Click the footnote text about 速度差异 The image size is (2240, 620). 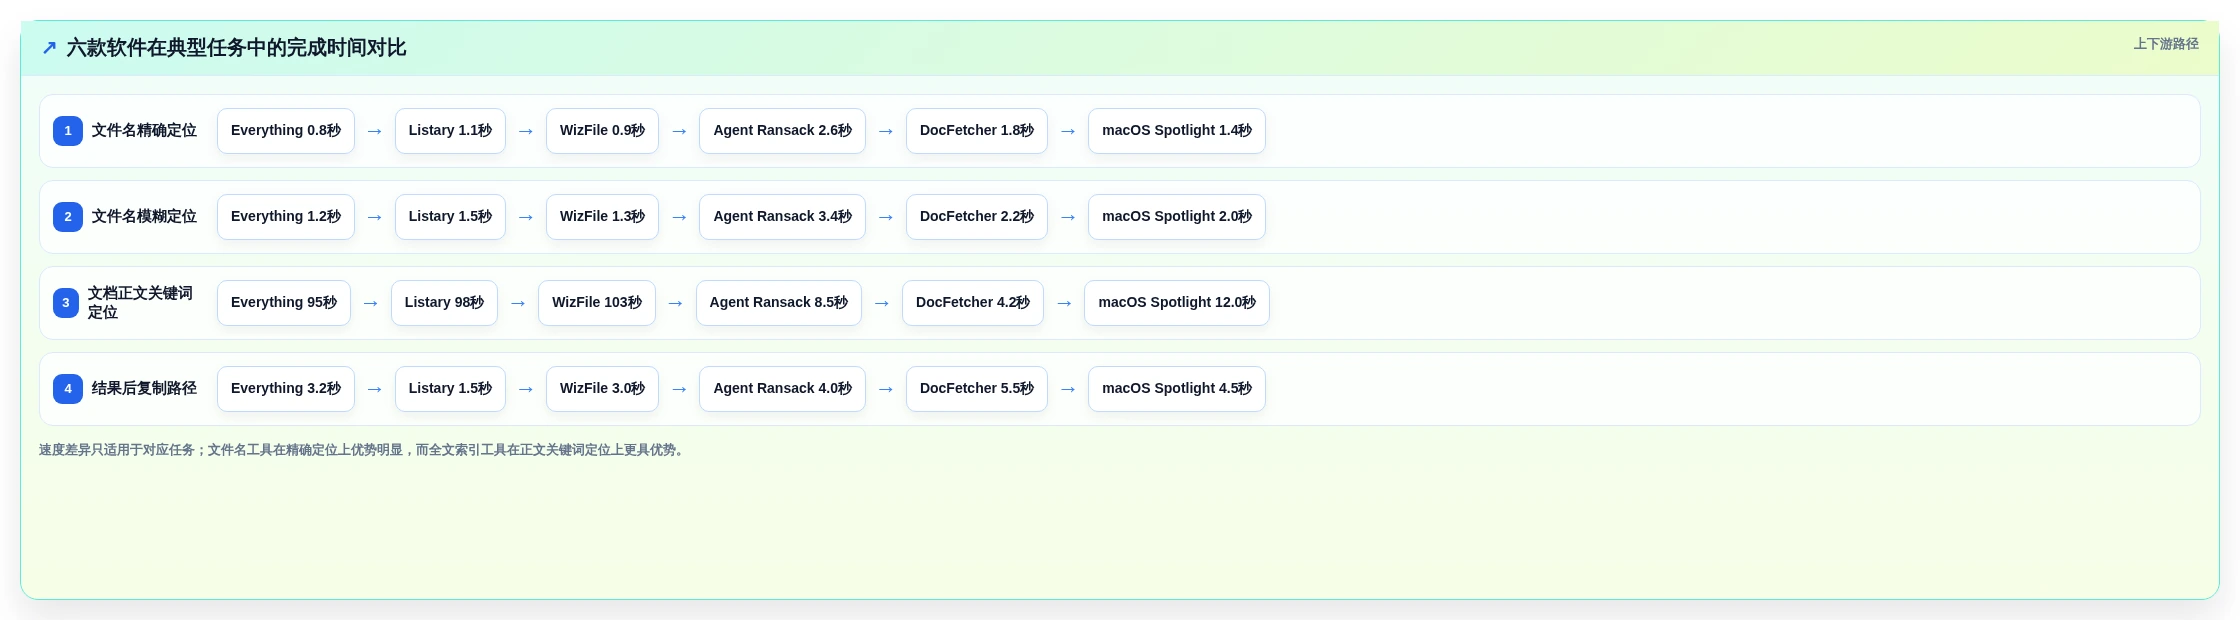coord(363,450)
